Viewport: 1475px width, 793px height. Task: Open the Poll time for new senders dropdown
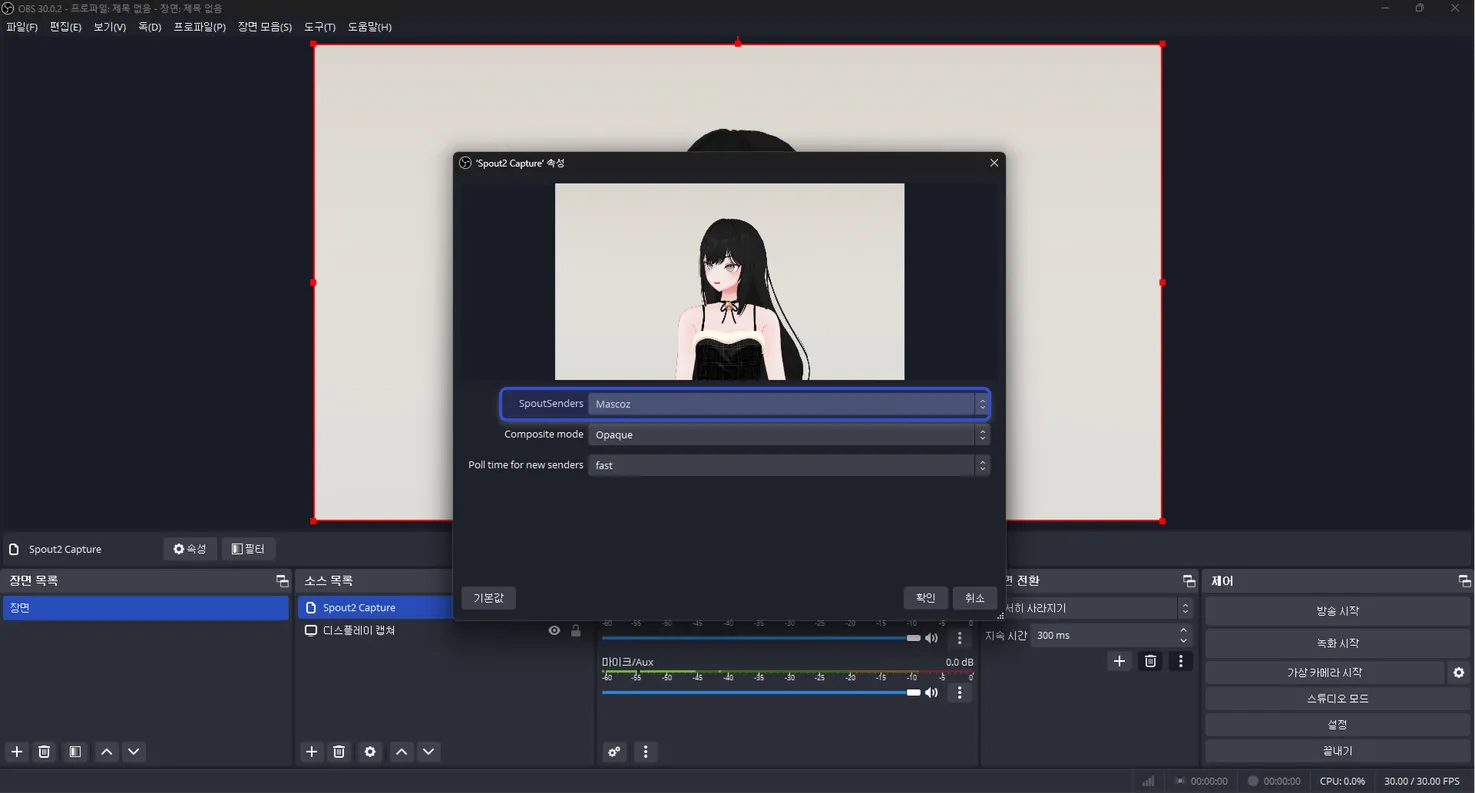point(788,466)
